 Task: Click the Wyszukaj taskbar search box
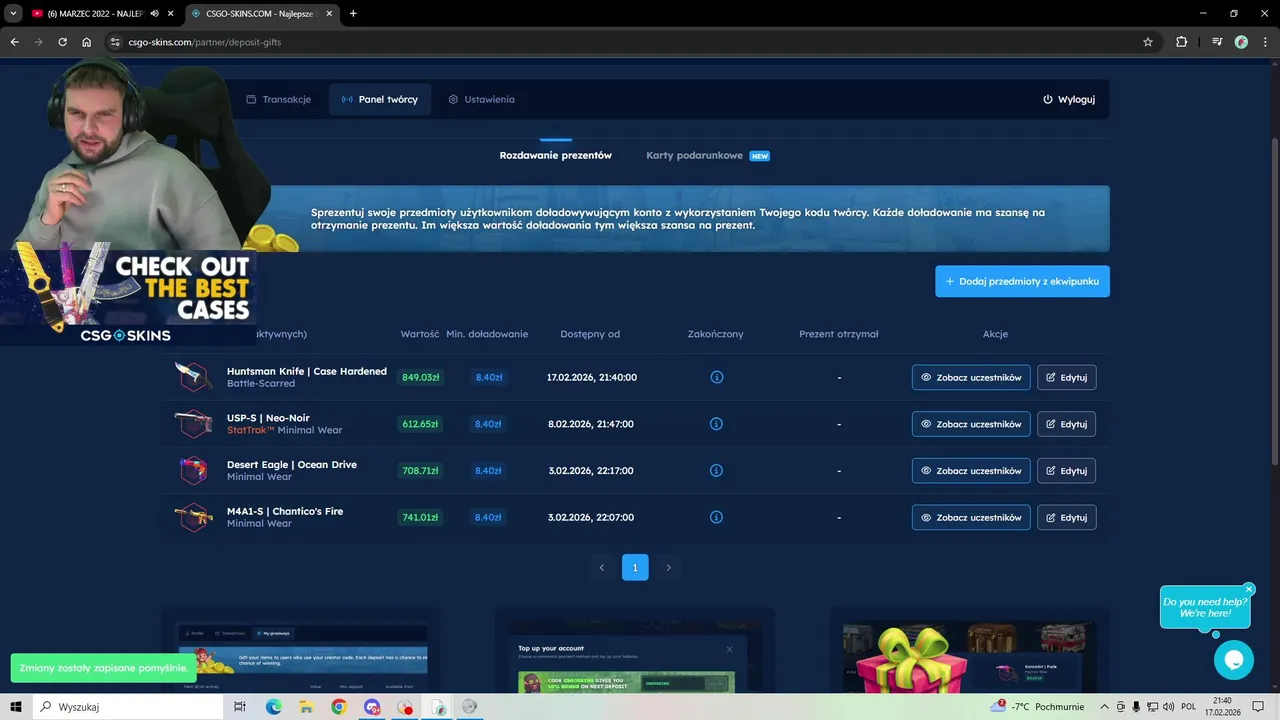coord(128,707)
